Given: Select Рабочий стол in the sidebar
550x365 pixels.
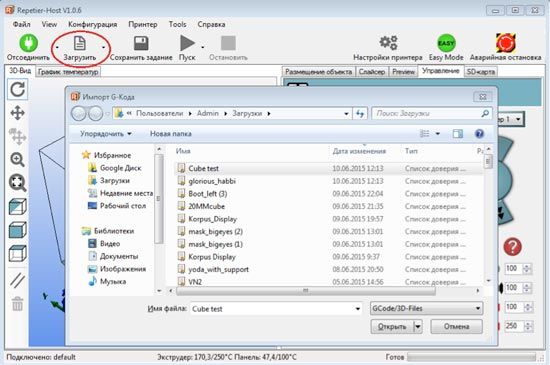Looking at the screenshot, I should [122, 206].
